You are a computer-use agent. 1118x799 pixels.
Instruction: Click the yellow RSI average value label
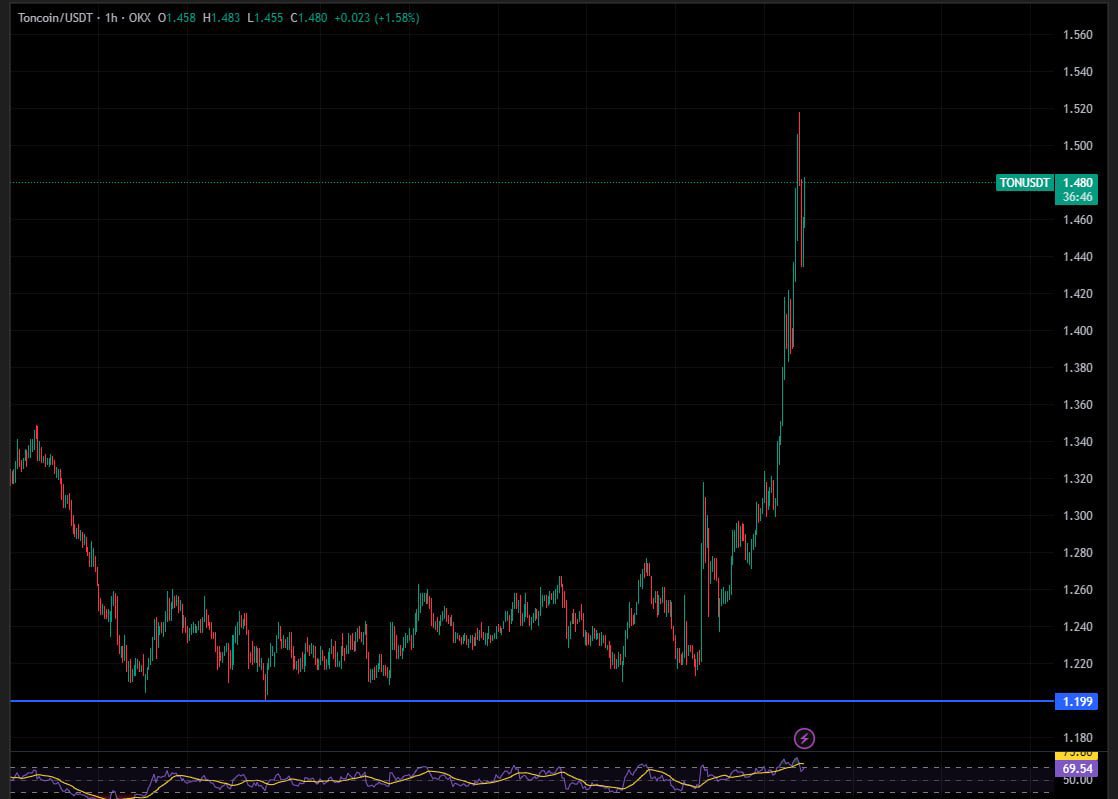pyautogui.click(x=1078, y=755)
